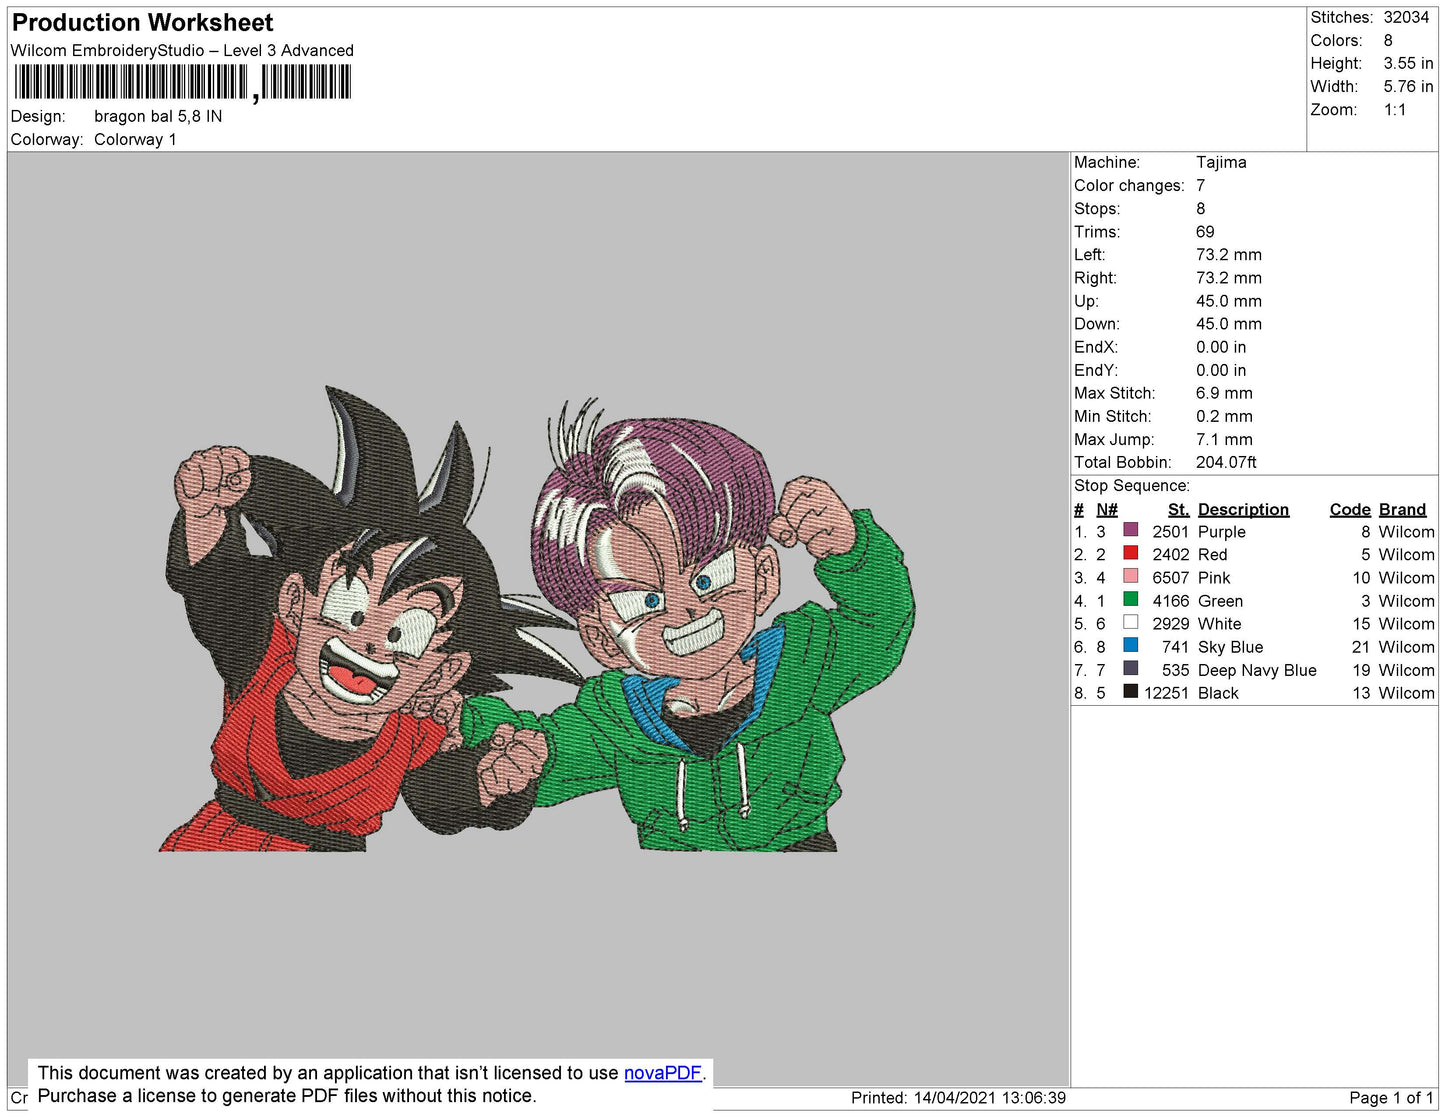1445x1117 pixels.
Task: Click the embroidery design preview image
Action: point(537,620)
